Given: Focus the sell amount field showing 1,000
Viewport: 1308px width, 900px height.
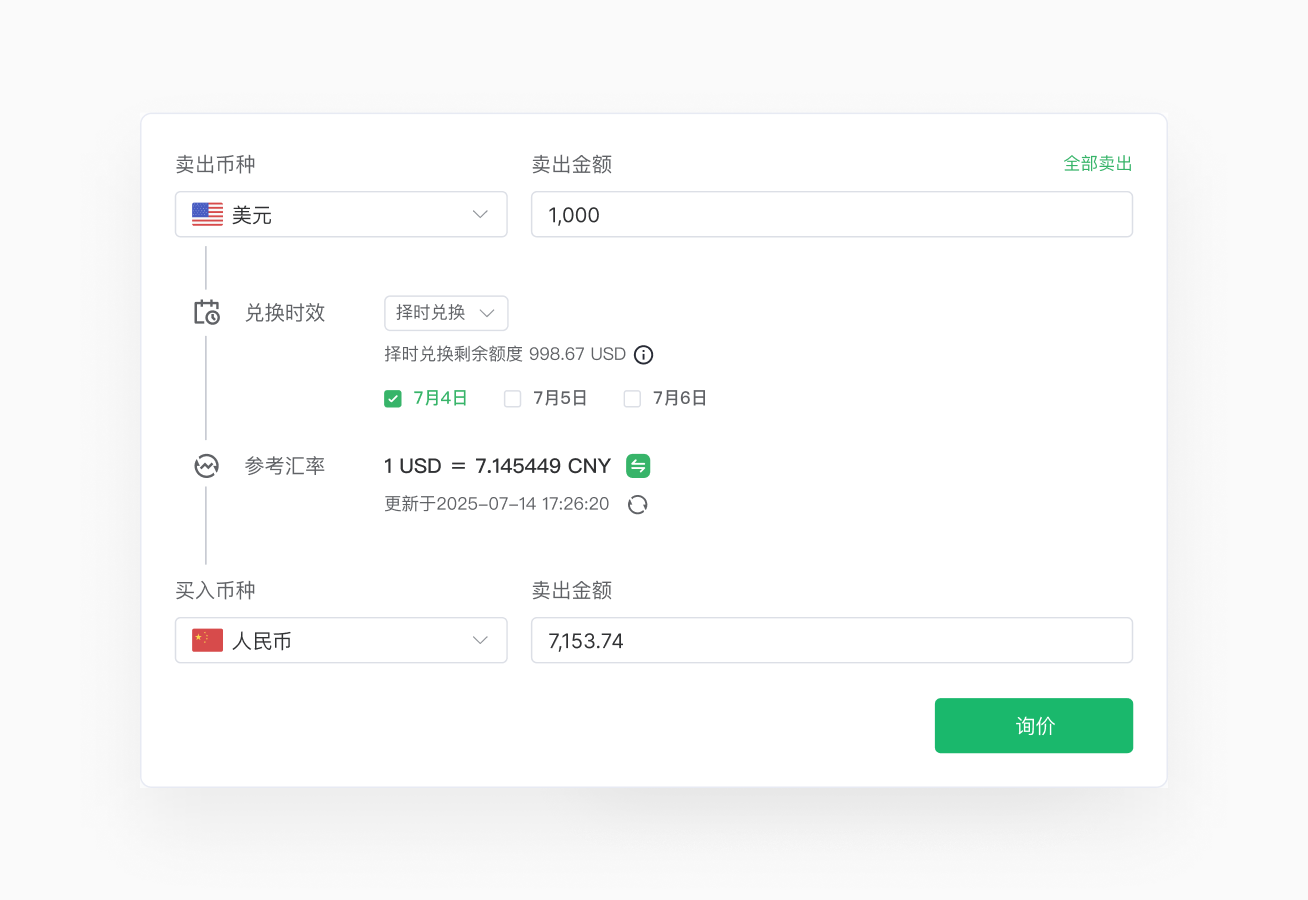Looking at the screenshot, I should [831, 215].
